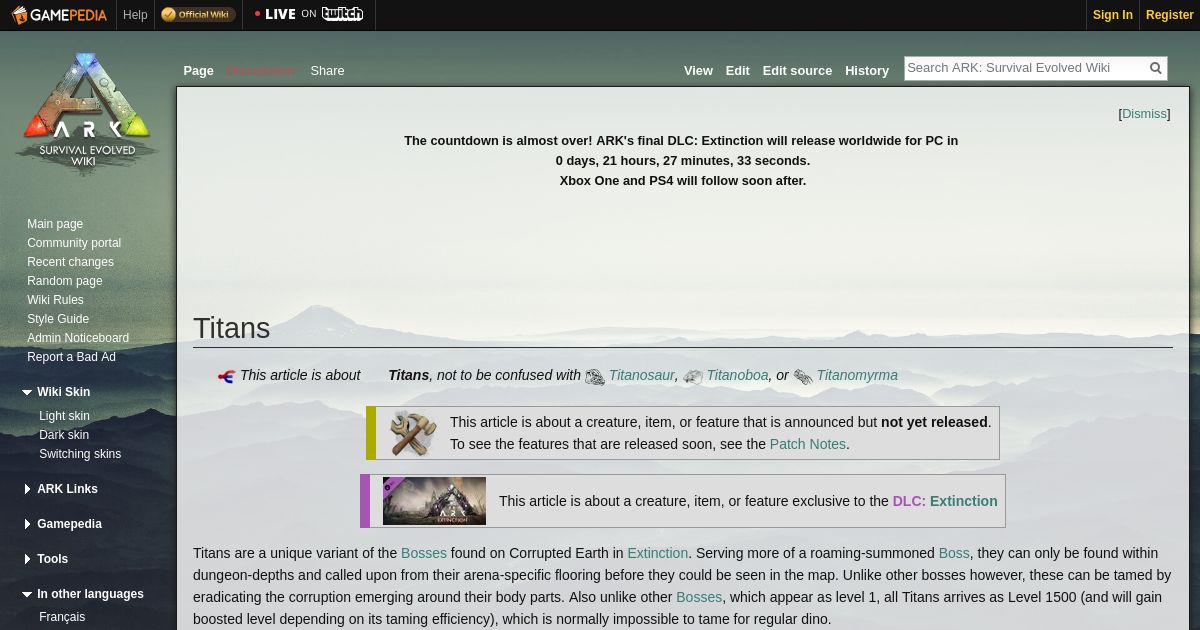This screenshot has width=1200, height=630.
Task: Open the DLC: Extinction link in banner
Action: [x=945, y=501]
